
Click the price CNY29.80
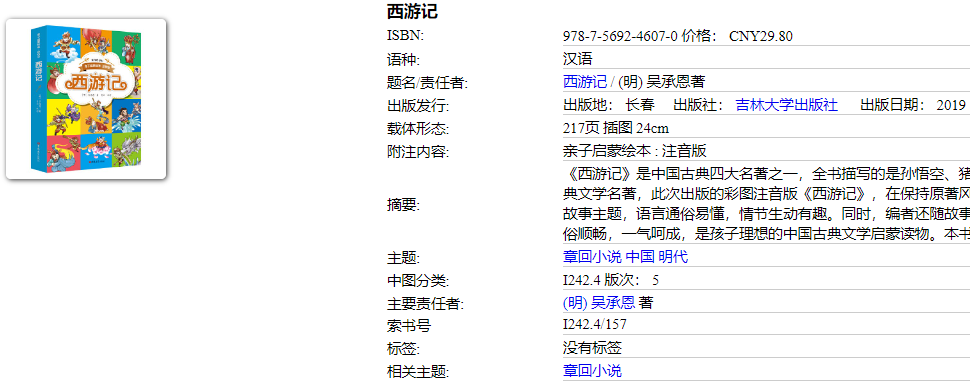tap(761, 36)
